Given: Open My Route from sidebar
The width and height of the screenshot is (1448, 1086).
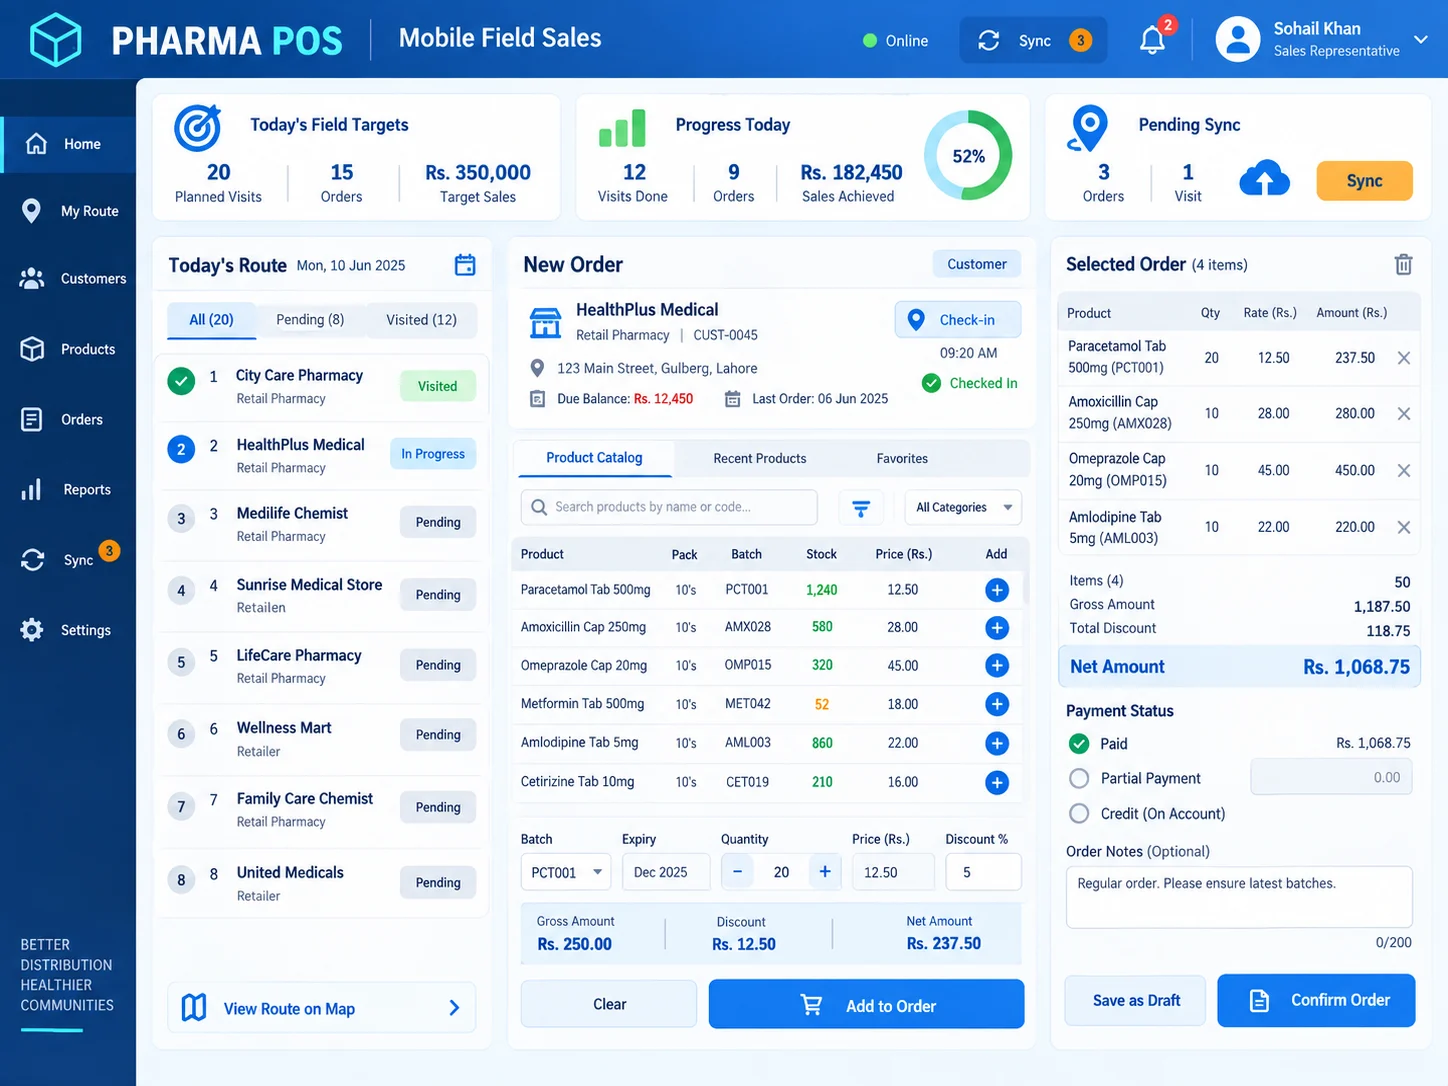Looking at the screenshot, I should (68, 211).
